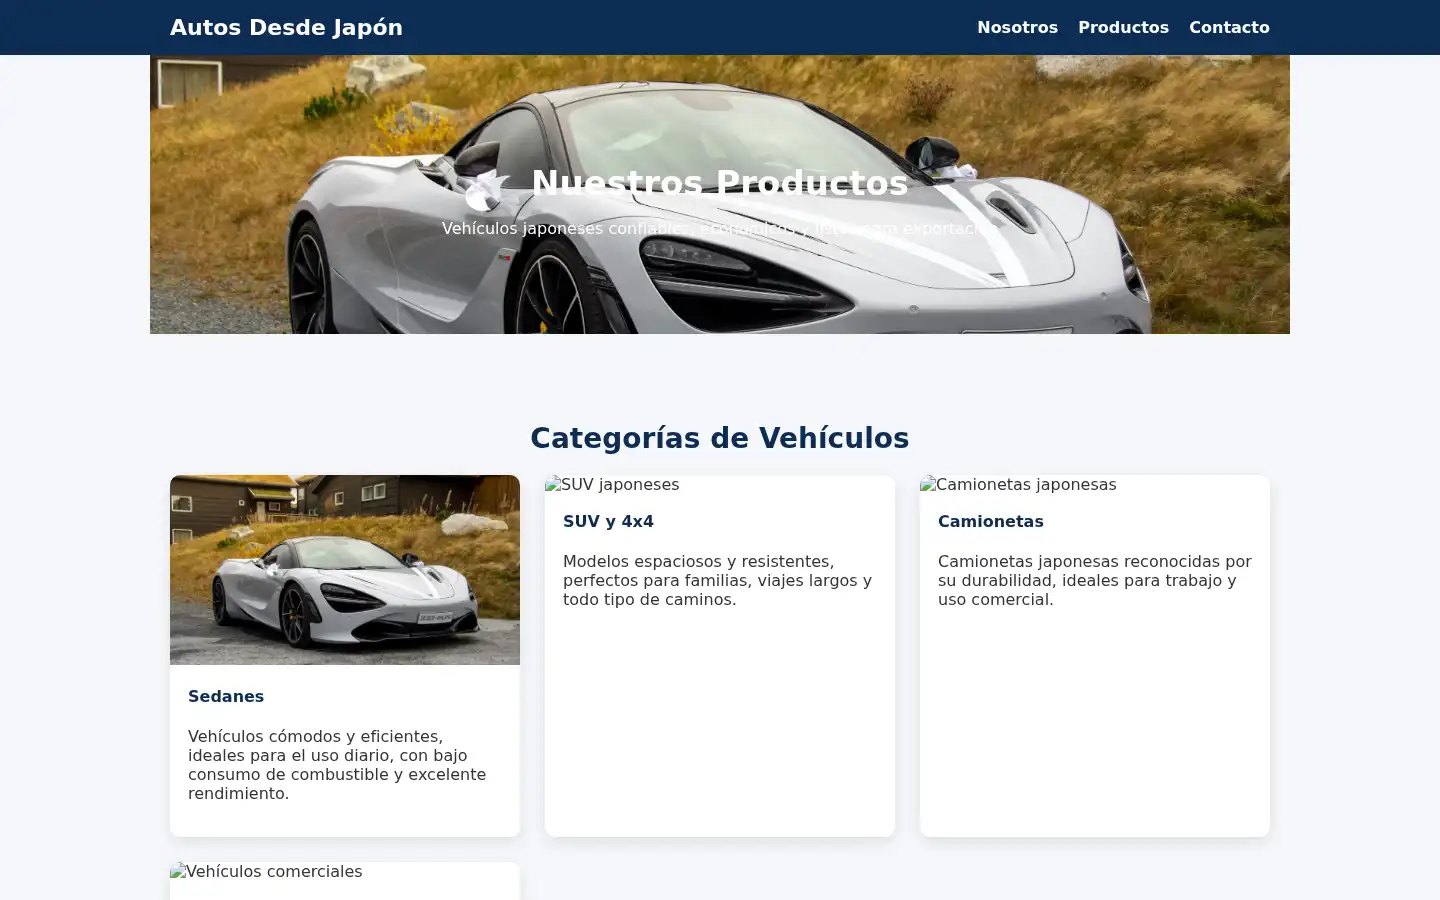Select the Sedanes card title
Image resolution: width=1440 pixels, height=900 pixels.
(x=226, y=696)
